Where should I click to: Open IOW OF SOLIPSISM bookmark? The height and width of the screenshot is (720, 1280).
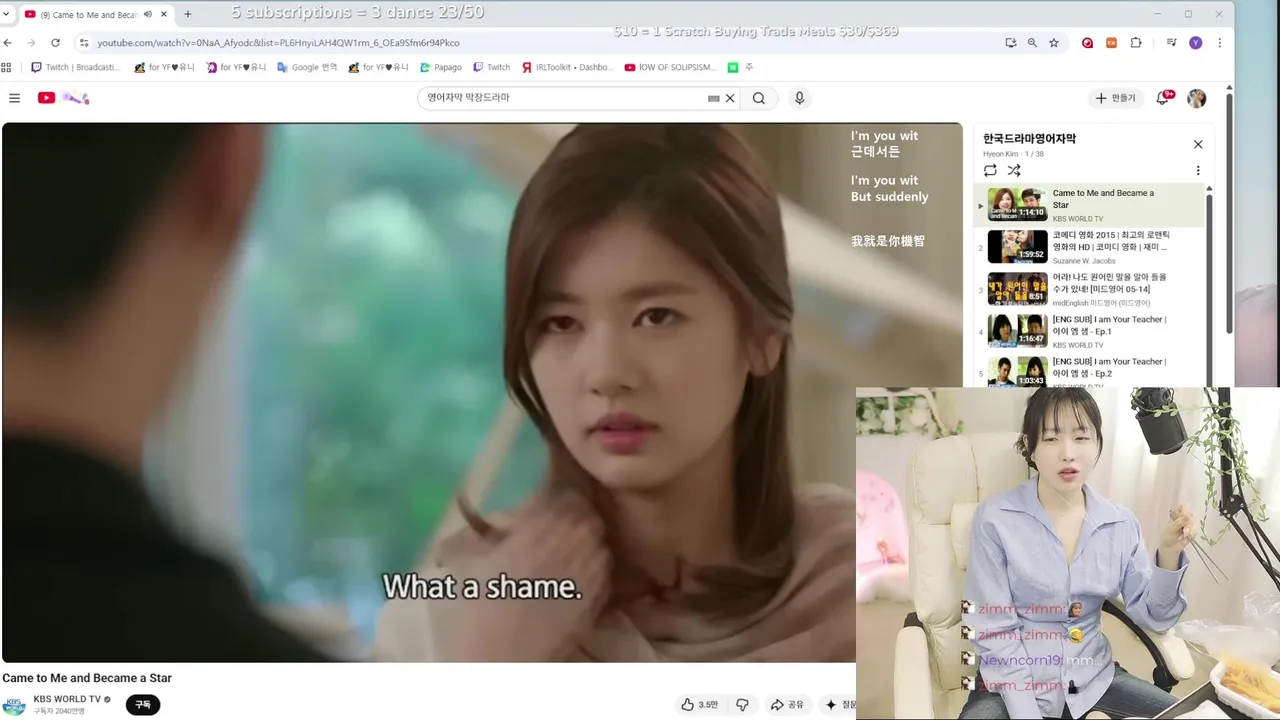[670, 67]
